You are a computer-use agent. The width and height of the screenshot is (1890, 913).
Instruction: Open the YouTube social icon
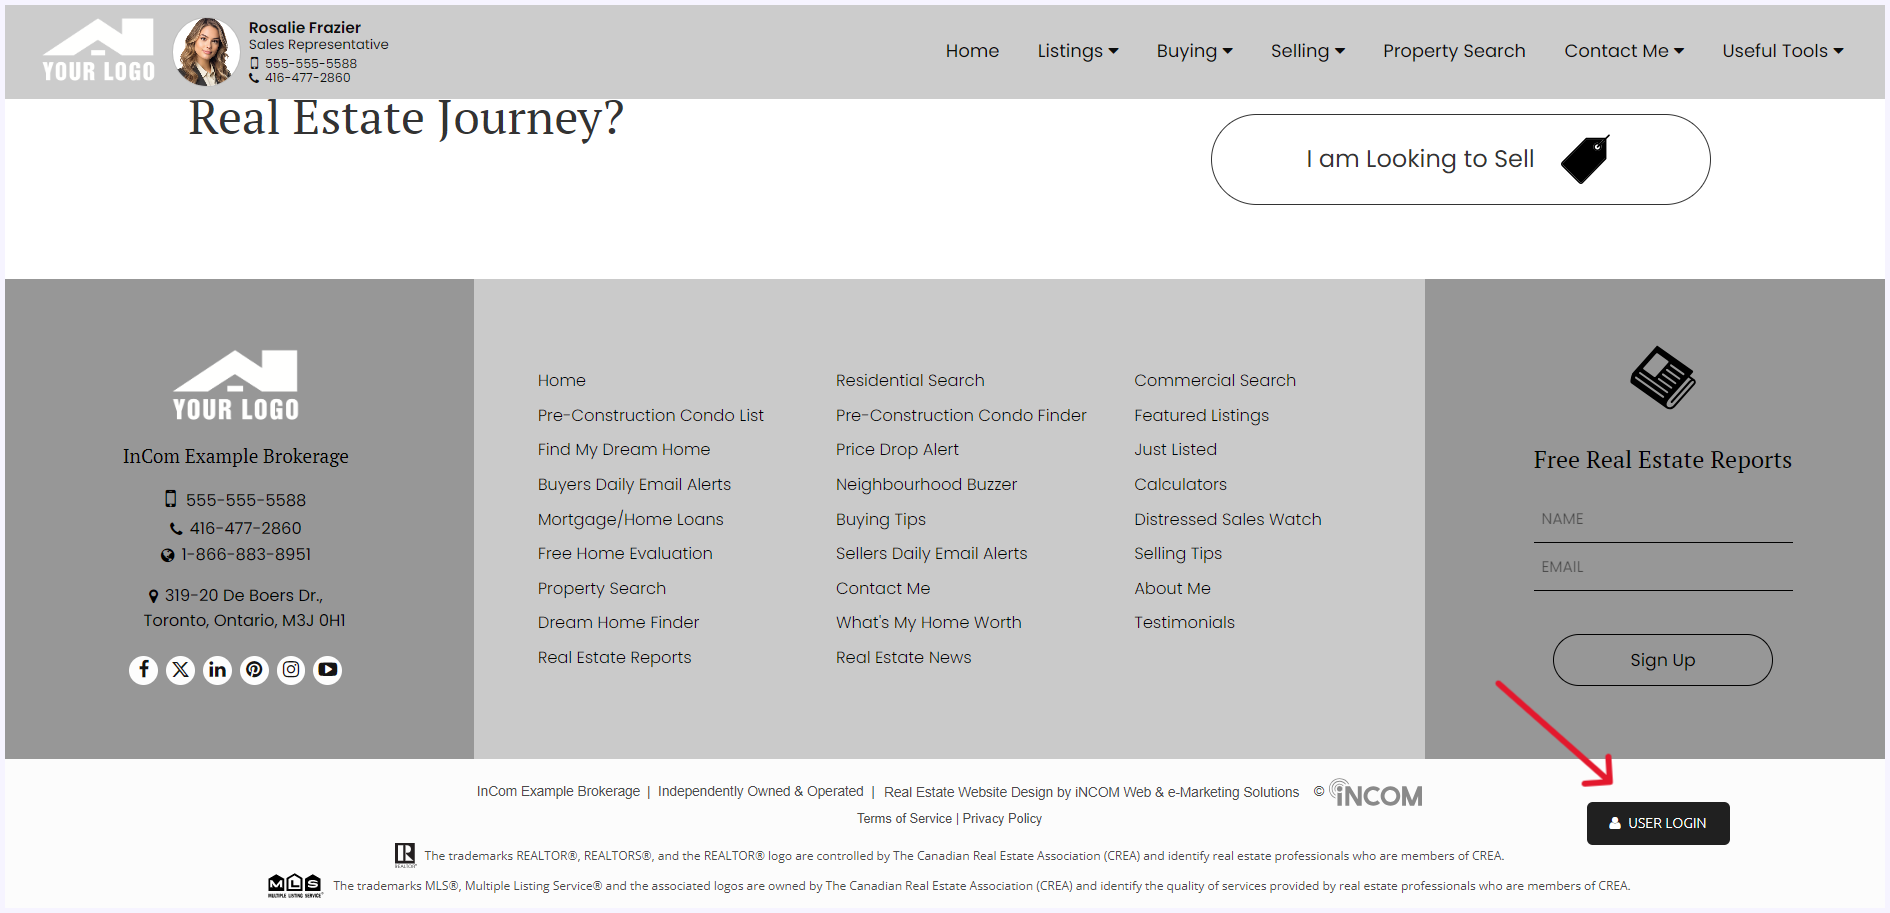(328, 670)
